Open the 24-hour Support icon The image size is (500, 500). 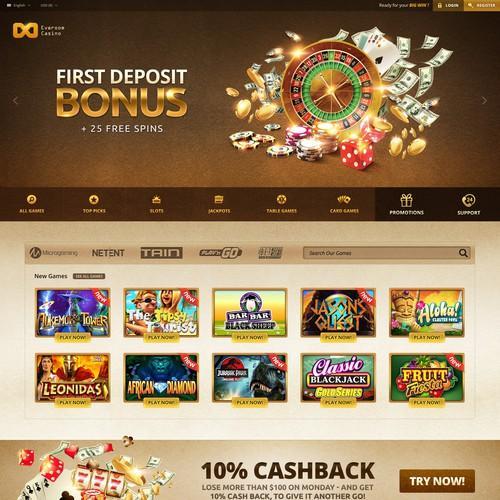[469, 200]
